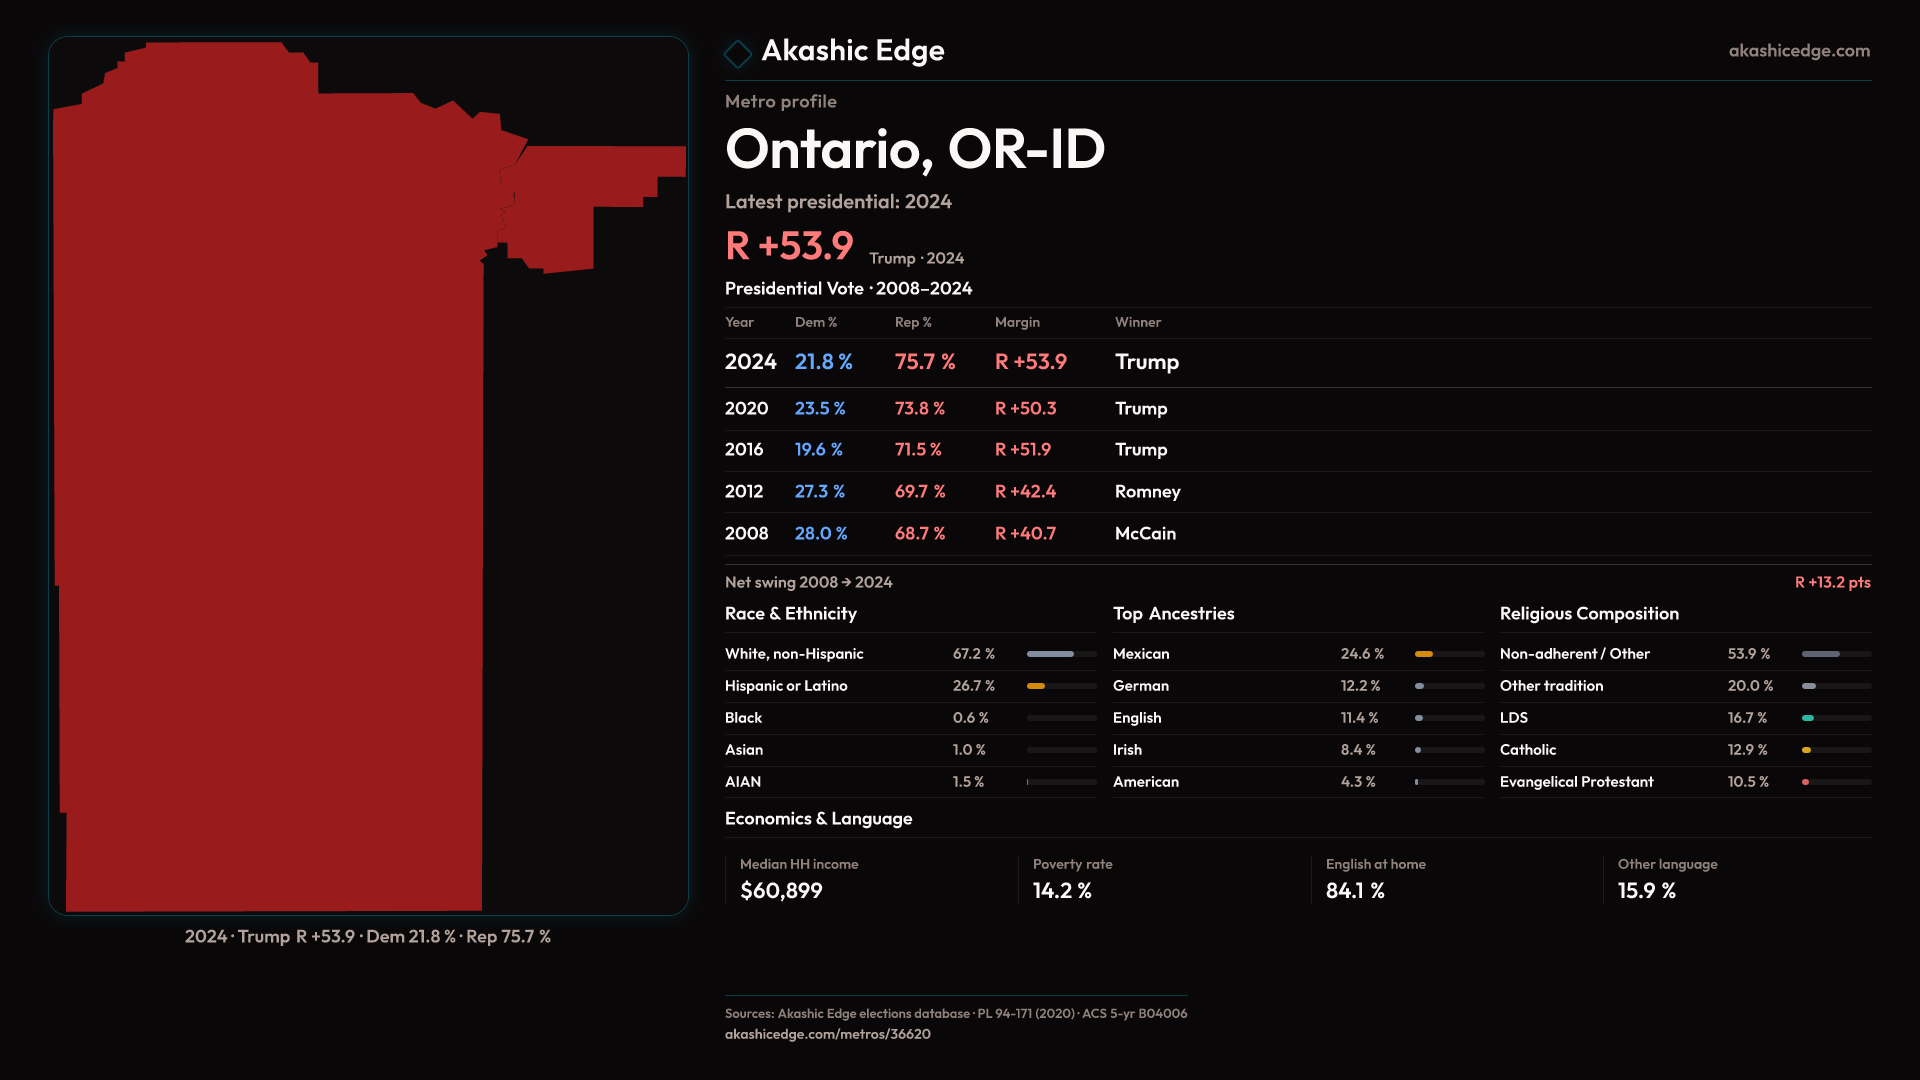Click the LDS teal religion bar
The height and width of the screenshot is (1080, 1920).
pos(1808,718)
